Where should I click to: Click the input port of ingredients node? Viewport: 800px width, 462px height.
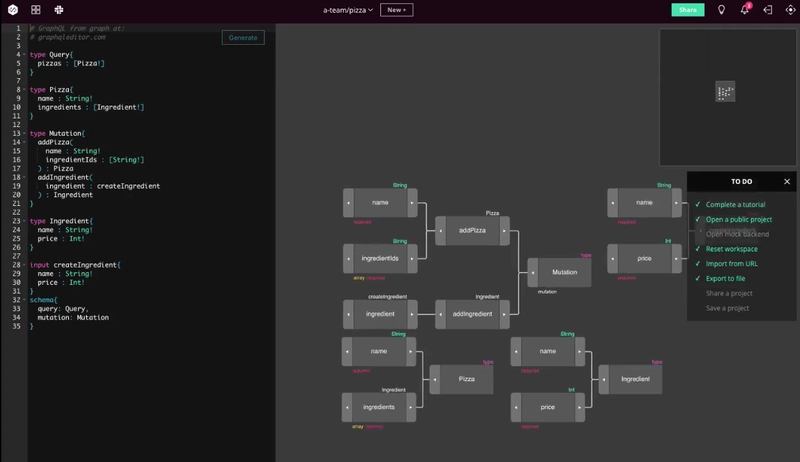tap(347, 407)
